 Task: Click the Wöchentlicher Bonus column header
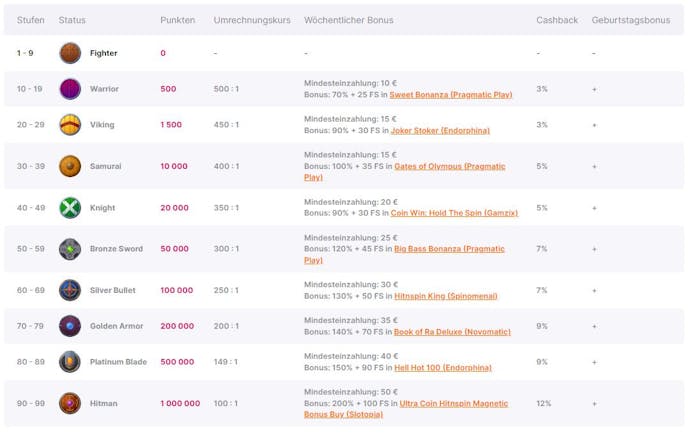click(348, 20)
